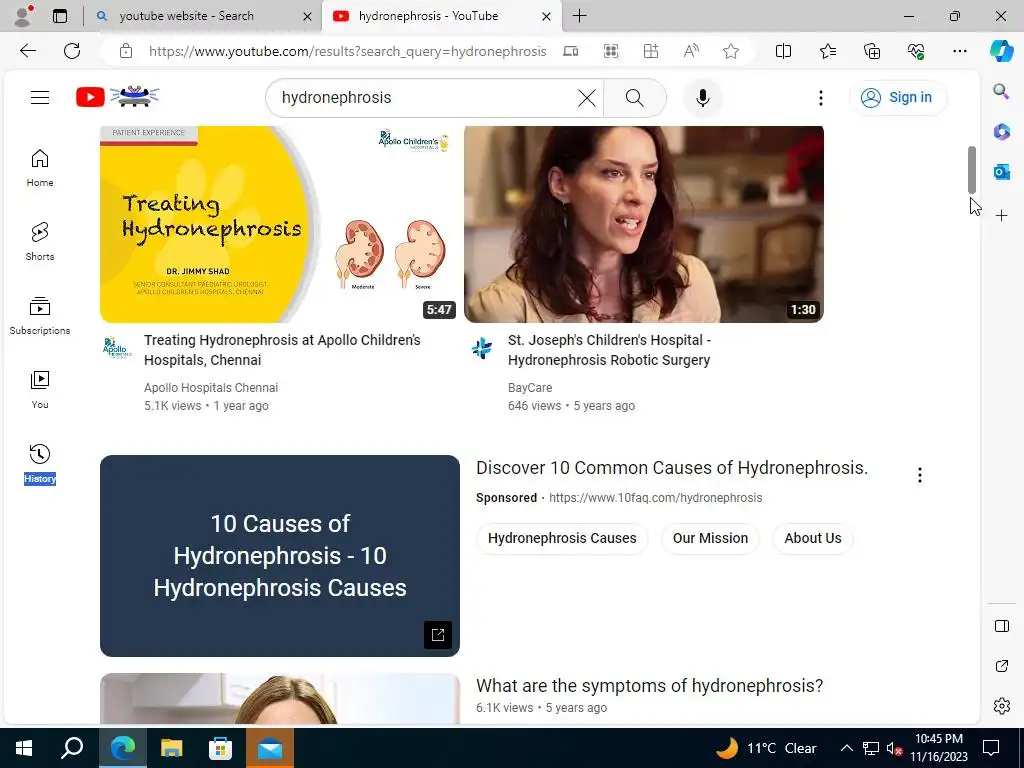Open Edge read aloud icon
Screen dimensions: 1024x768
(x=691, y=51)
